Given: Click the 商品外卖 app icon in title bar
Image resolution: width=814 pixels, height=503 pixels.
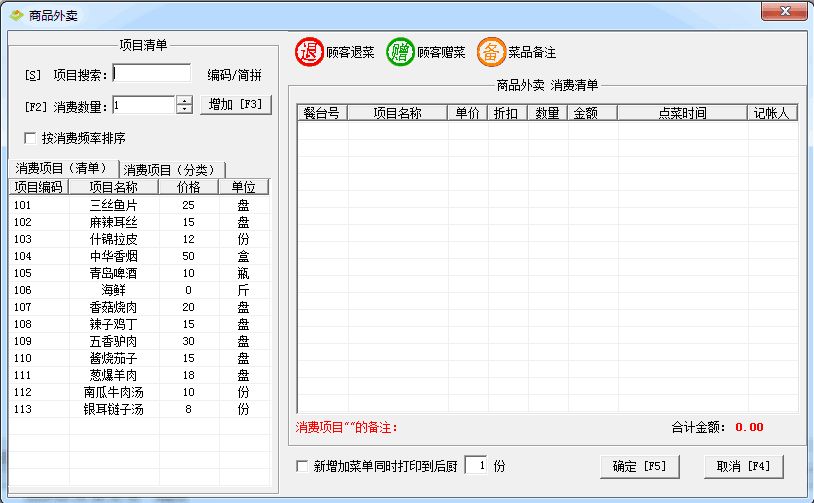Looking at the screenshot, I should click(x=16, y=15).
